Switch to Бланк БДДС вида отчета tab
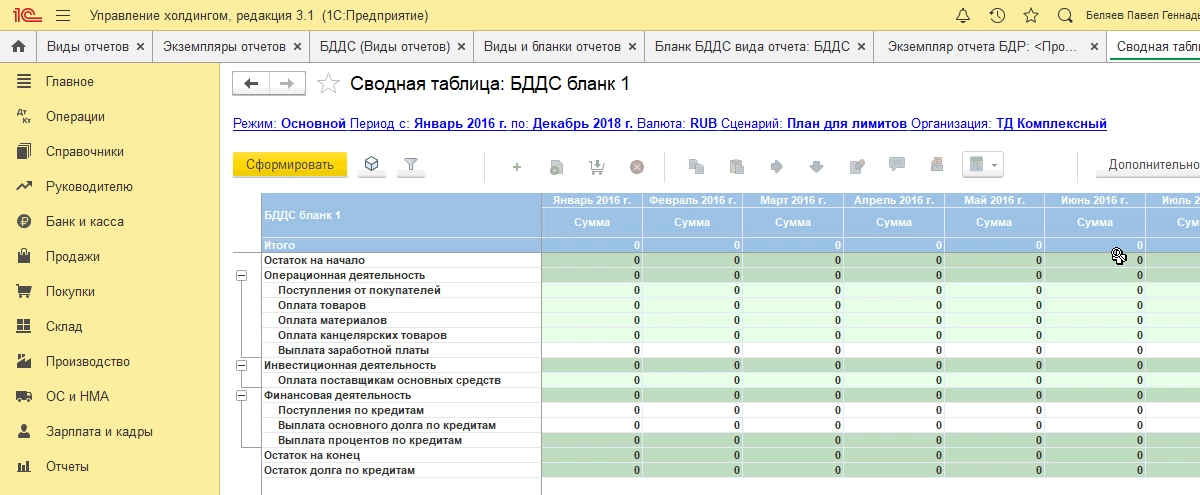Screen dimensions: 1200x495 tap(753, 47)
